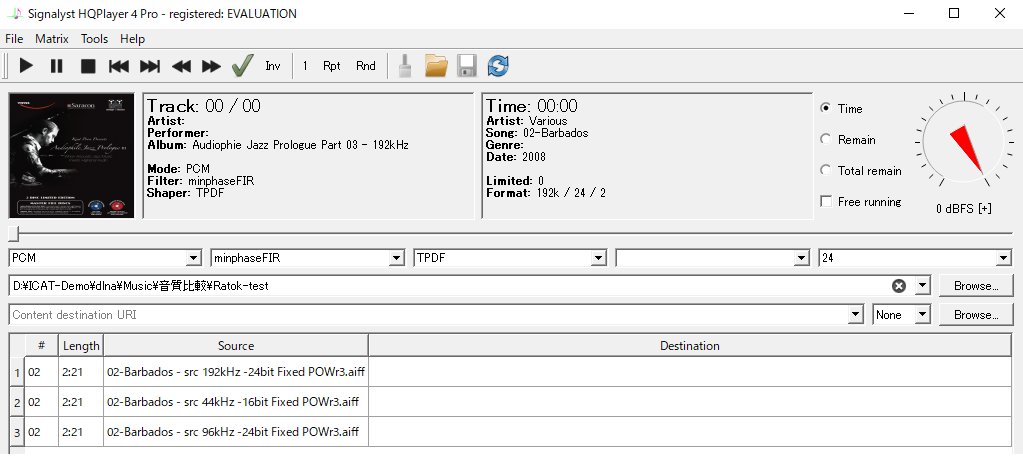Click the blue refresh arrows icon
This screenshot has height=461, width=1023.
(498, 66)
